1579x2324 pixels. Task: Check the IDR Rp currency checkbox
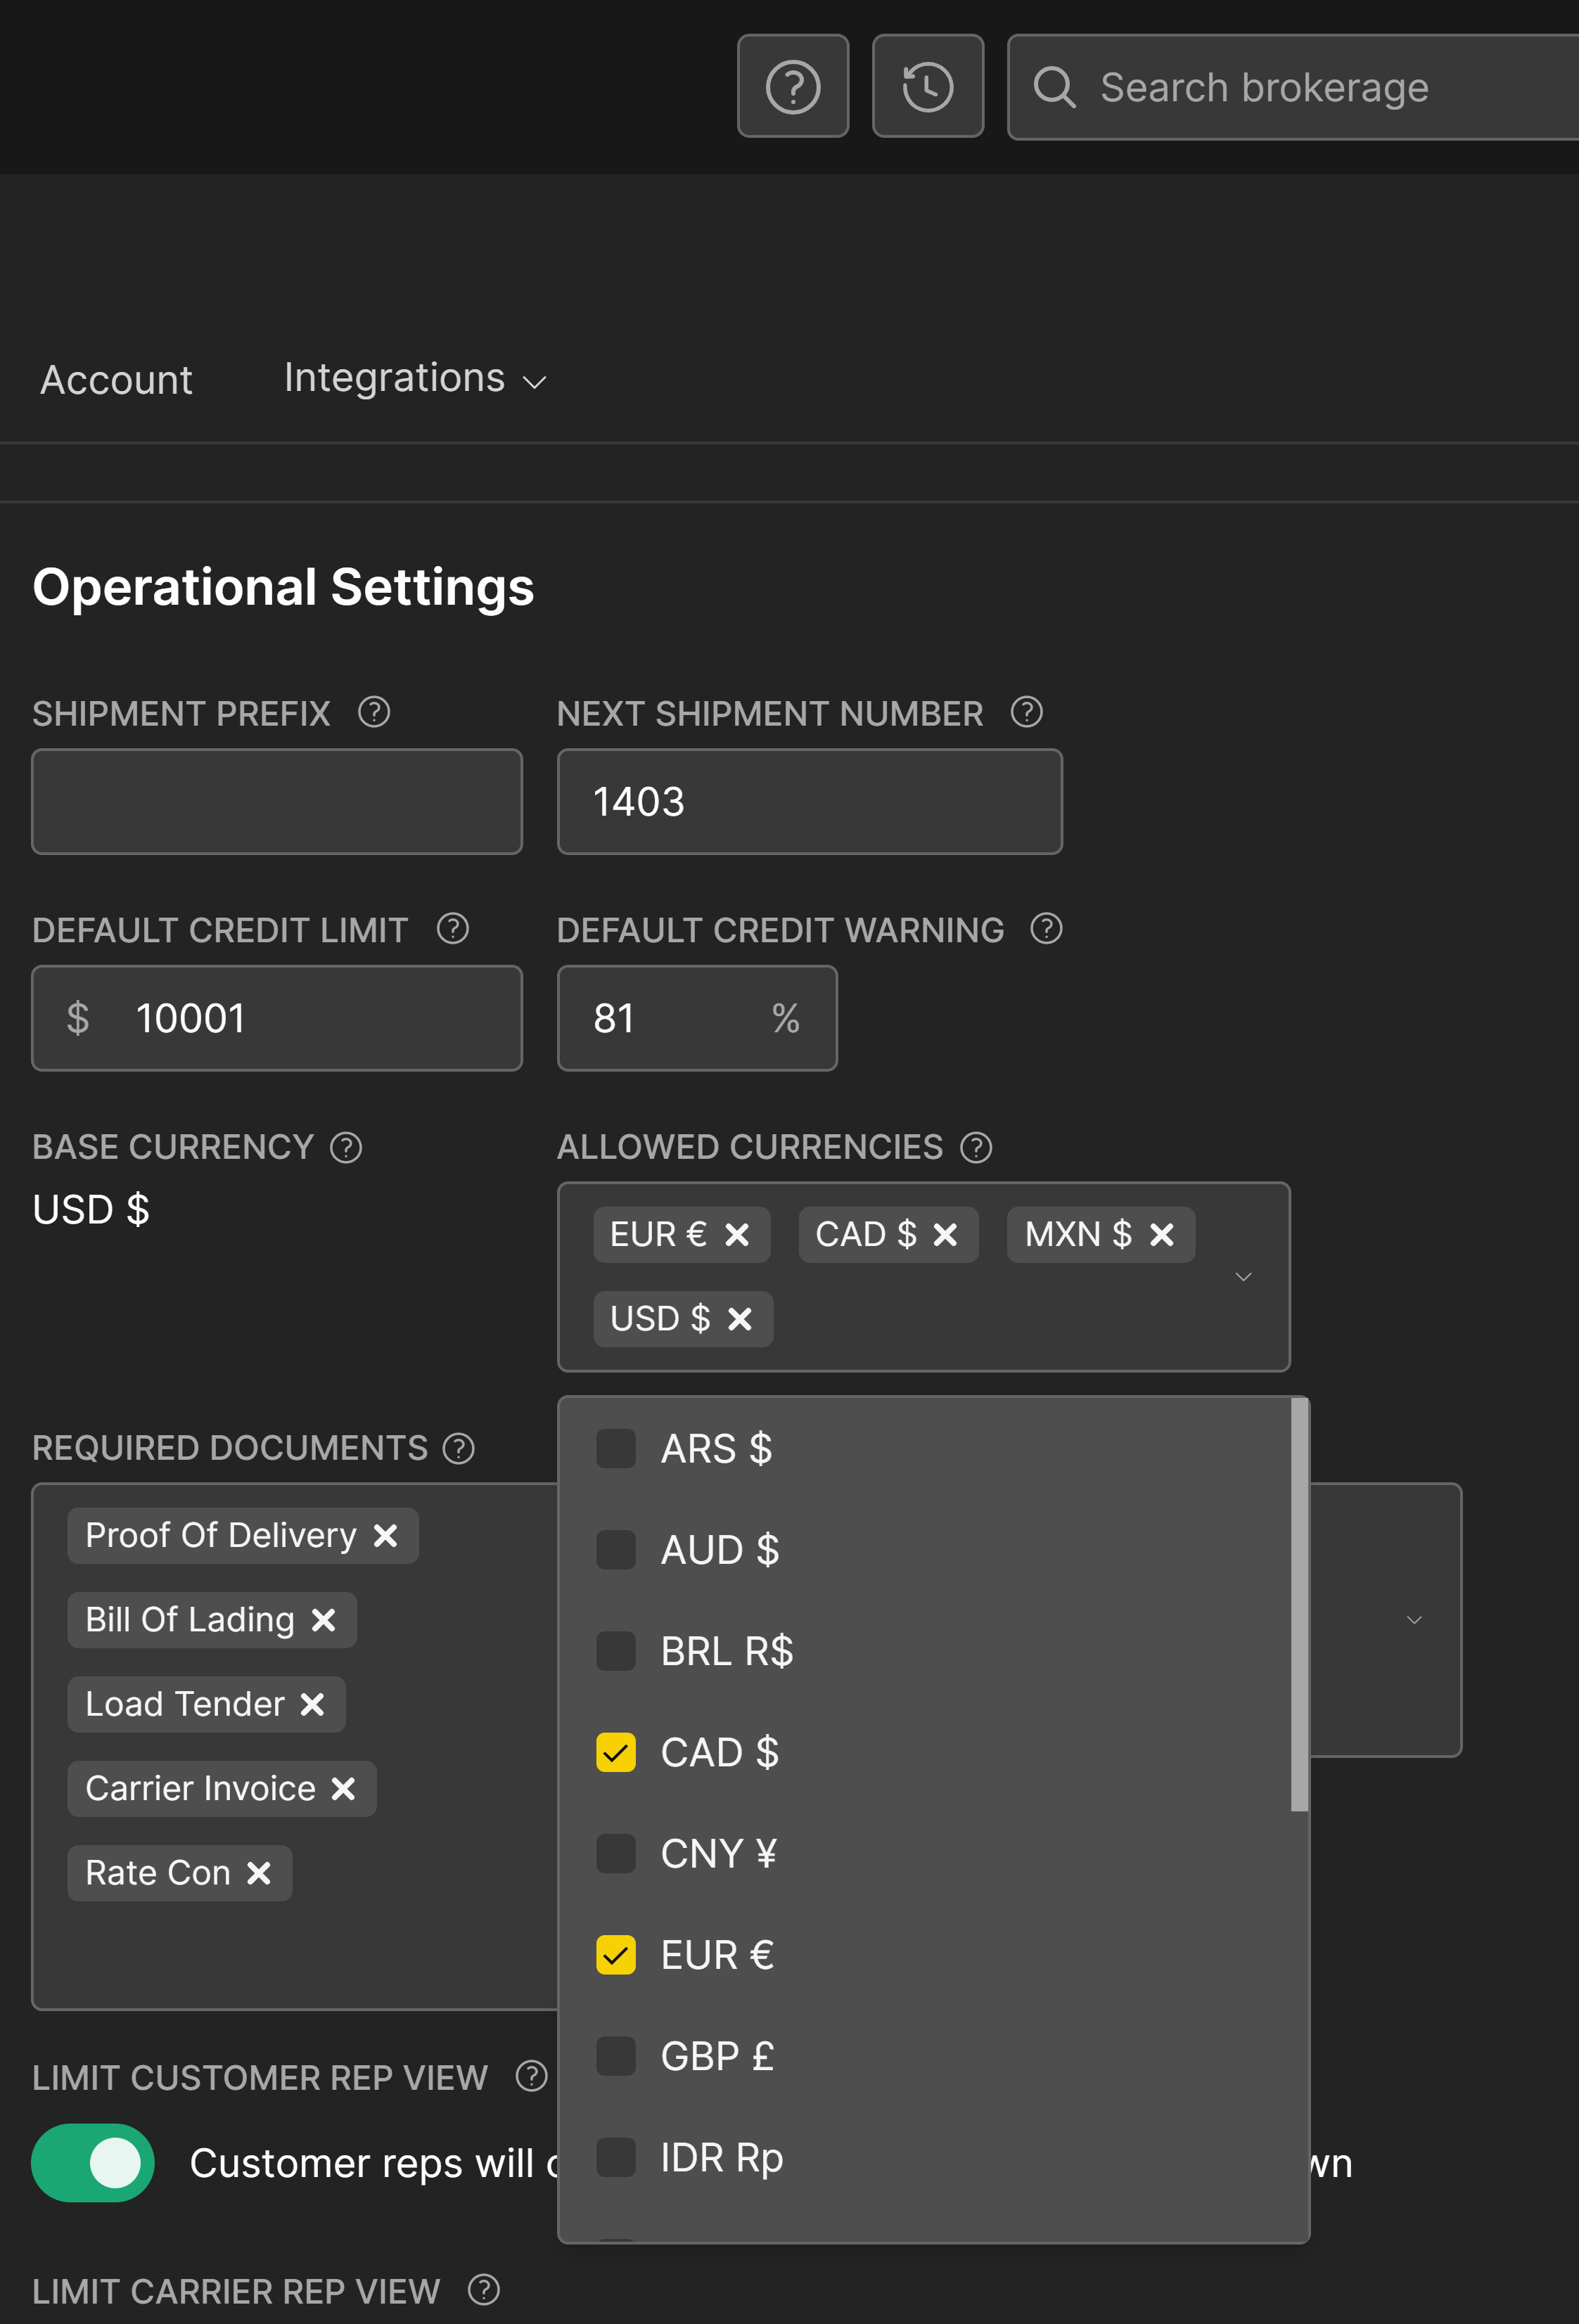pos(616,2157)
